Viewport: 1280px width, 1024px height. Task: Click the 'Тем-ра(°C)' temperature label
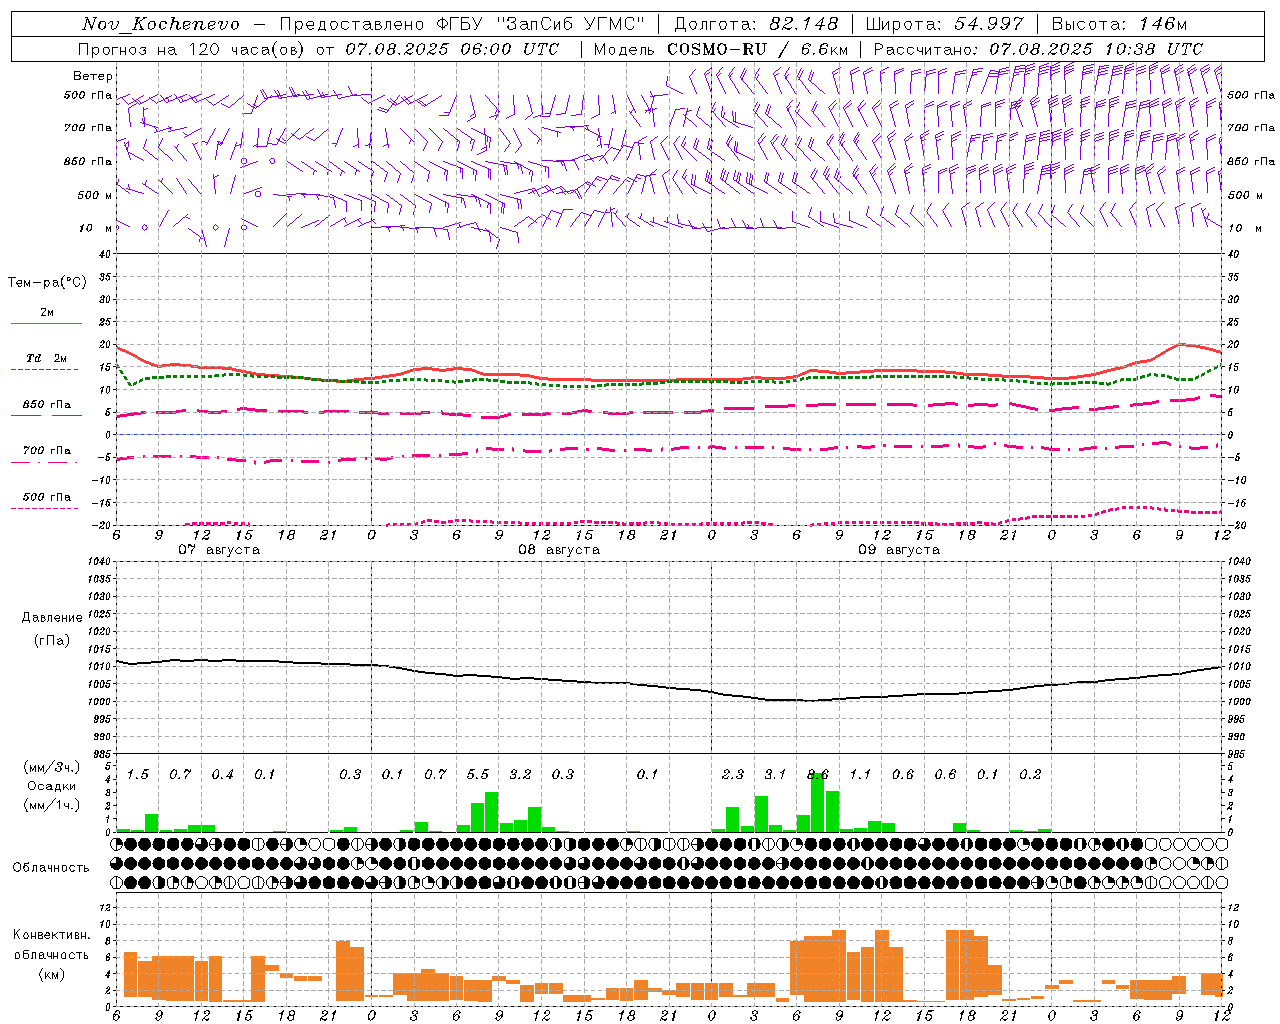point(47,283)
